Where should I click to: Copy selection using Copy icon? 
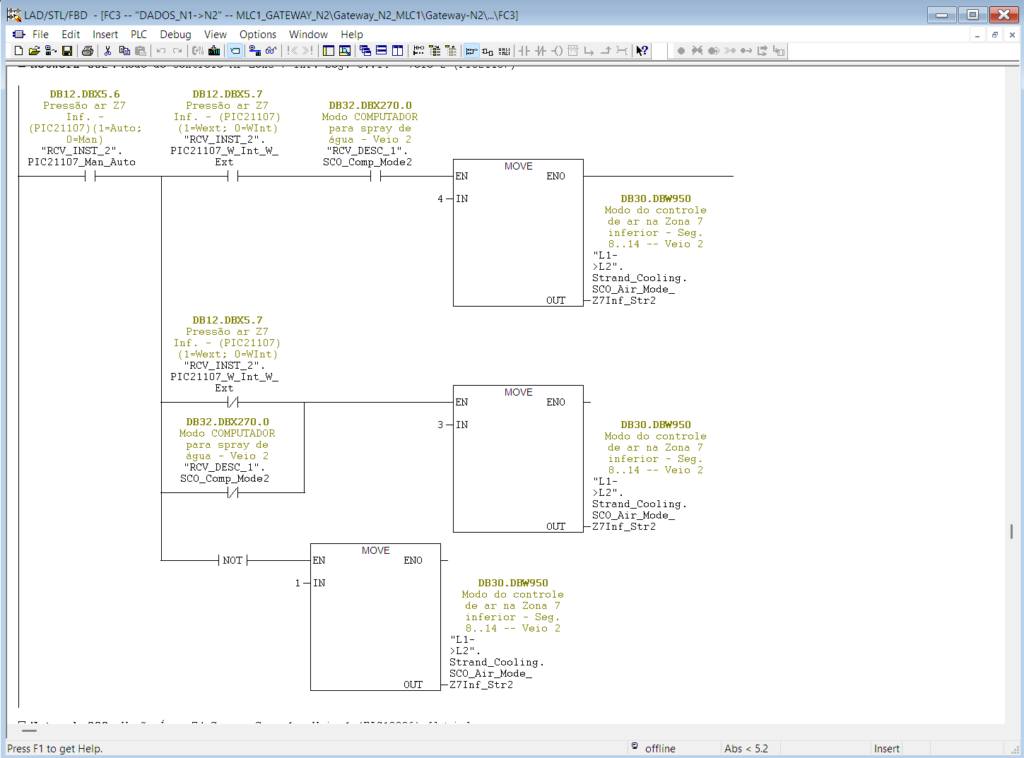pyautogui.click(x=124, y=51)
